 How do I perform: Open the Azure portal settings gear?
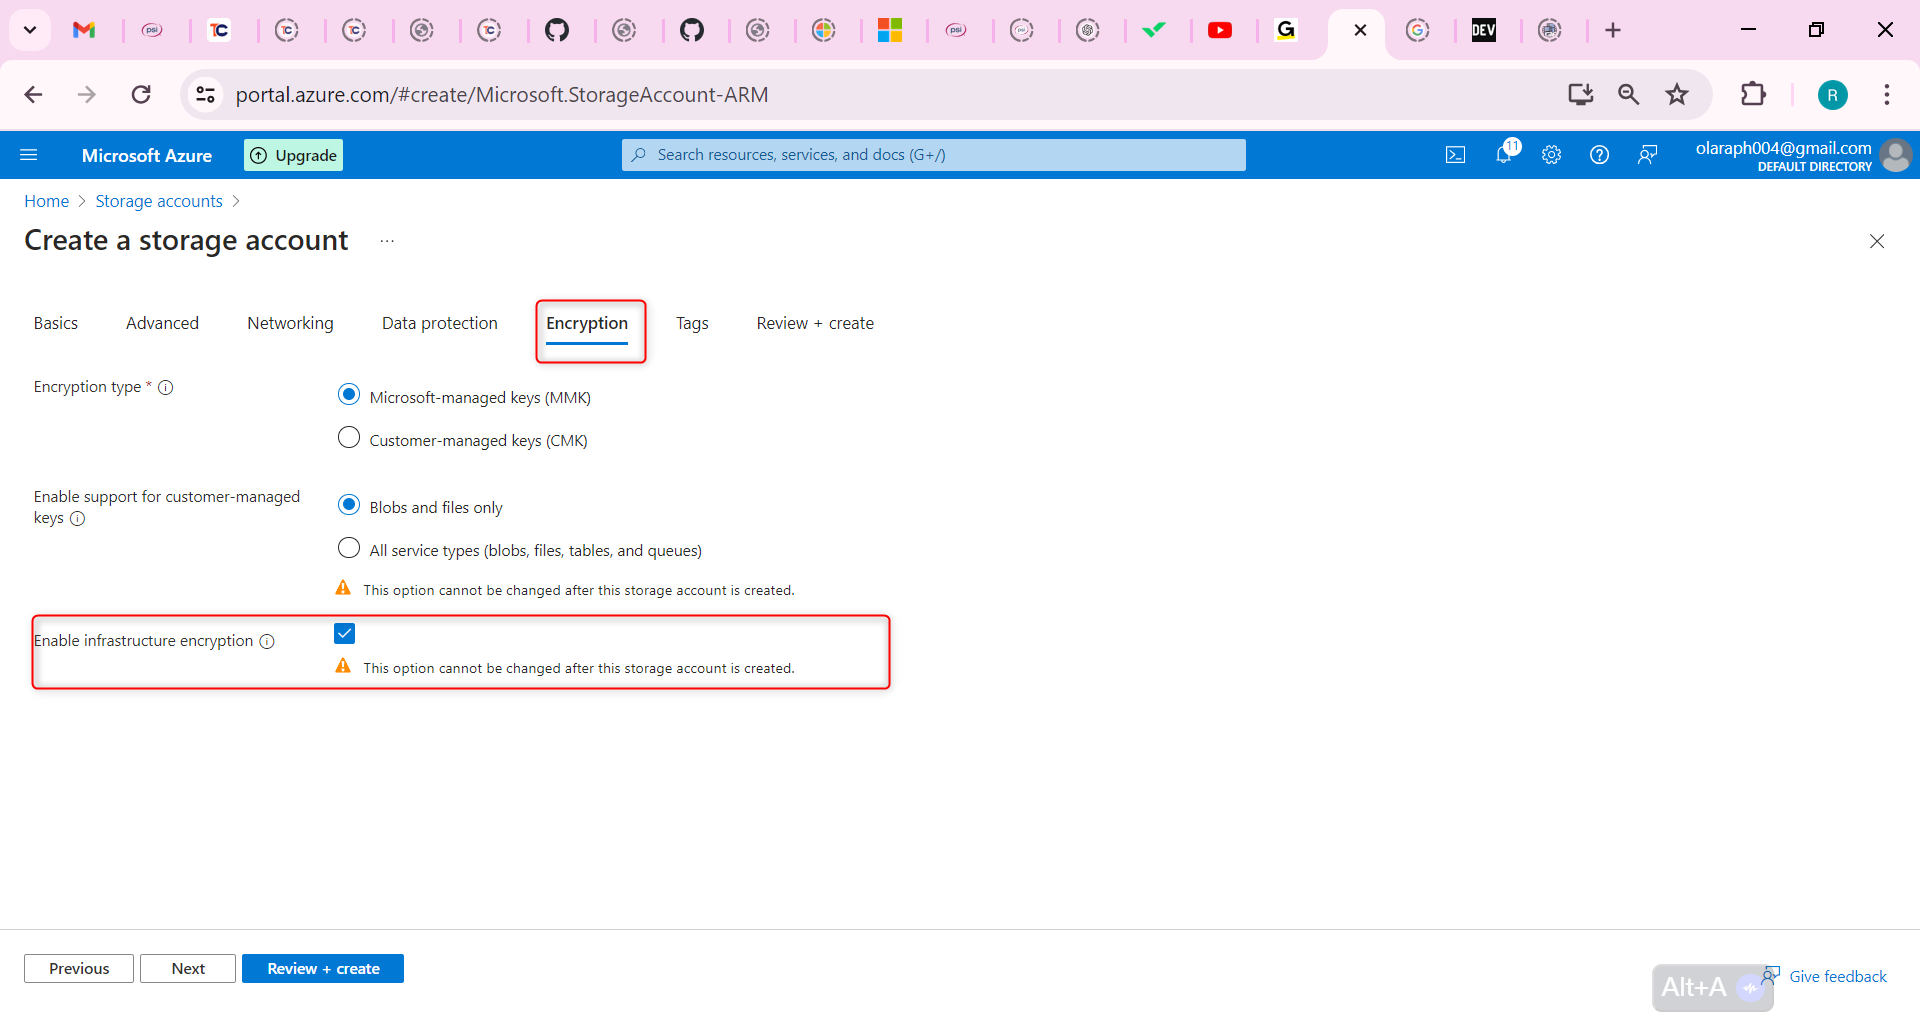tap(1551, 154)
